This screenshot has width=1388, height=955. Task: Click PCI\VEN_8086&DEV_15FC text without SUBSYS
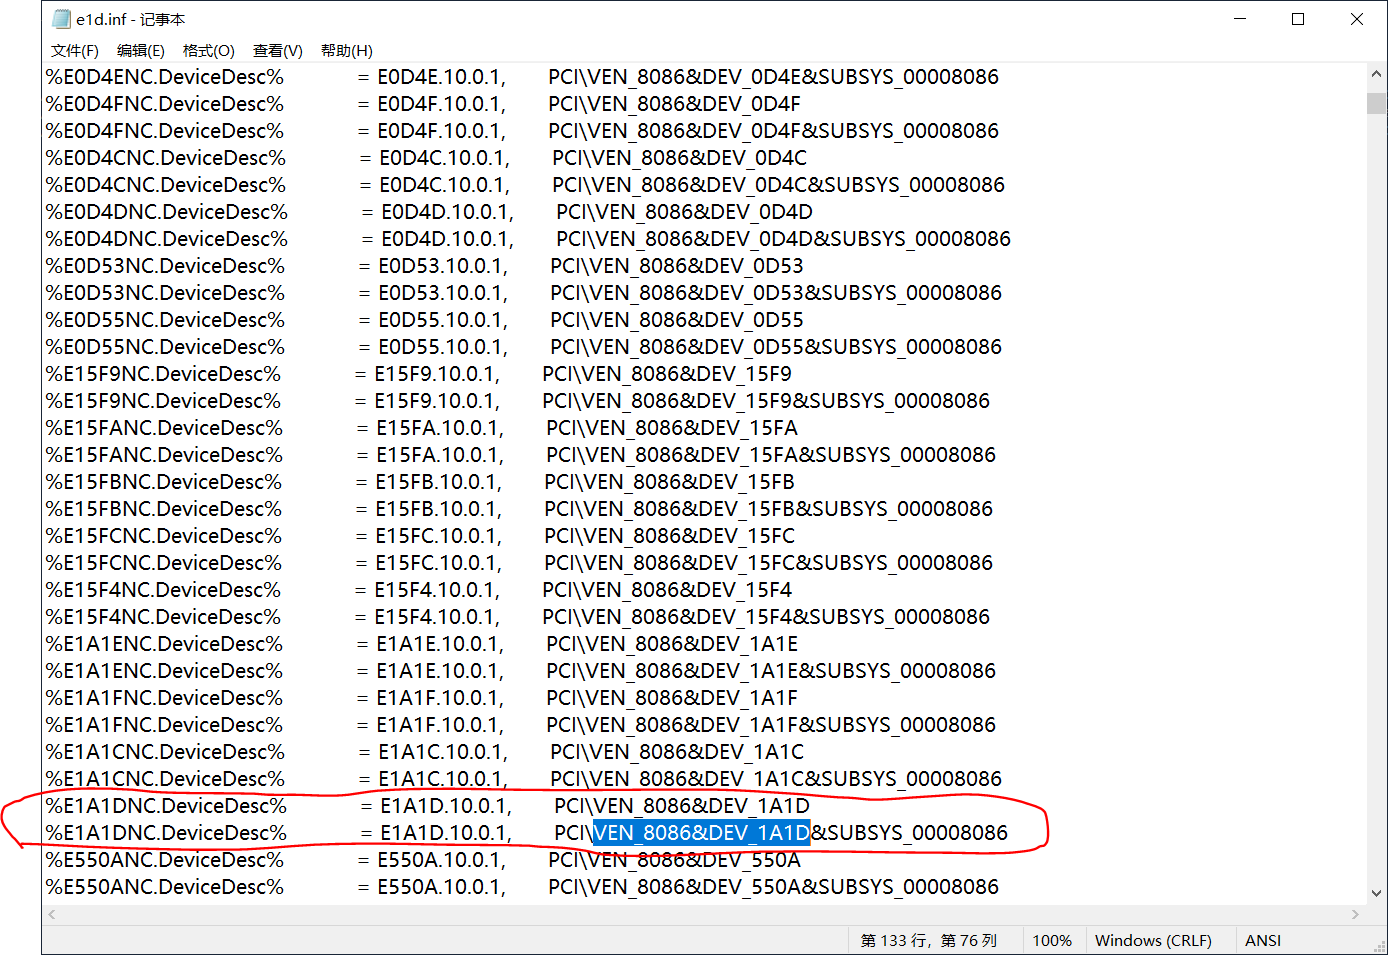point(669,536)
